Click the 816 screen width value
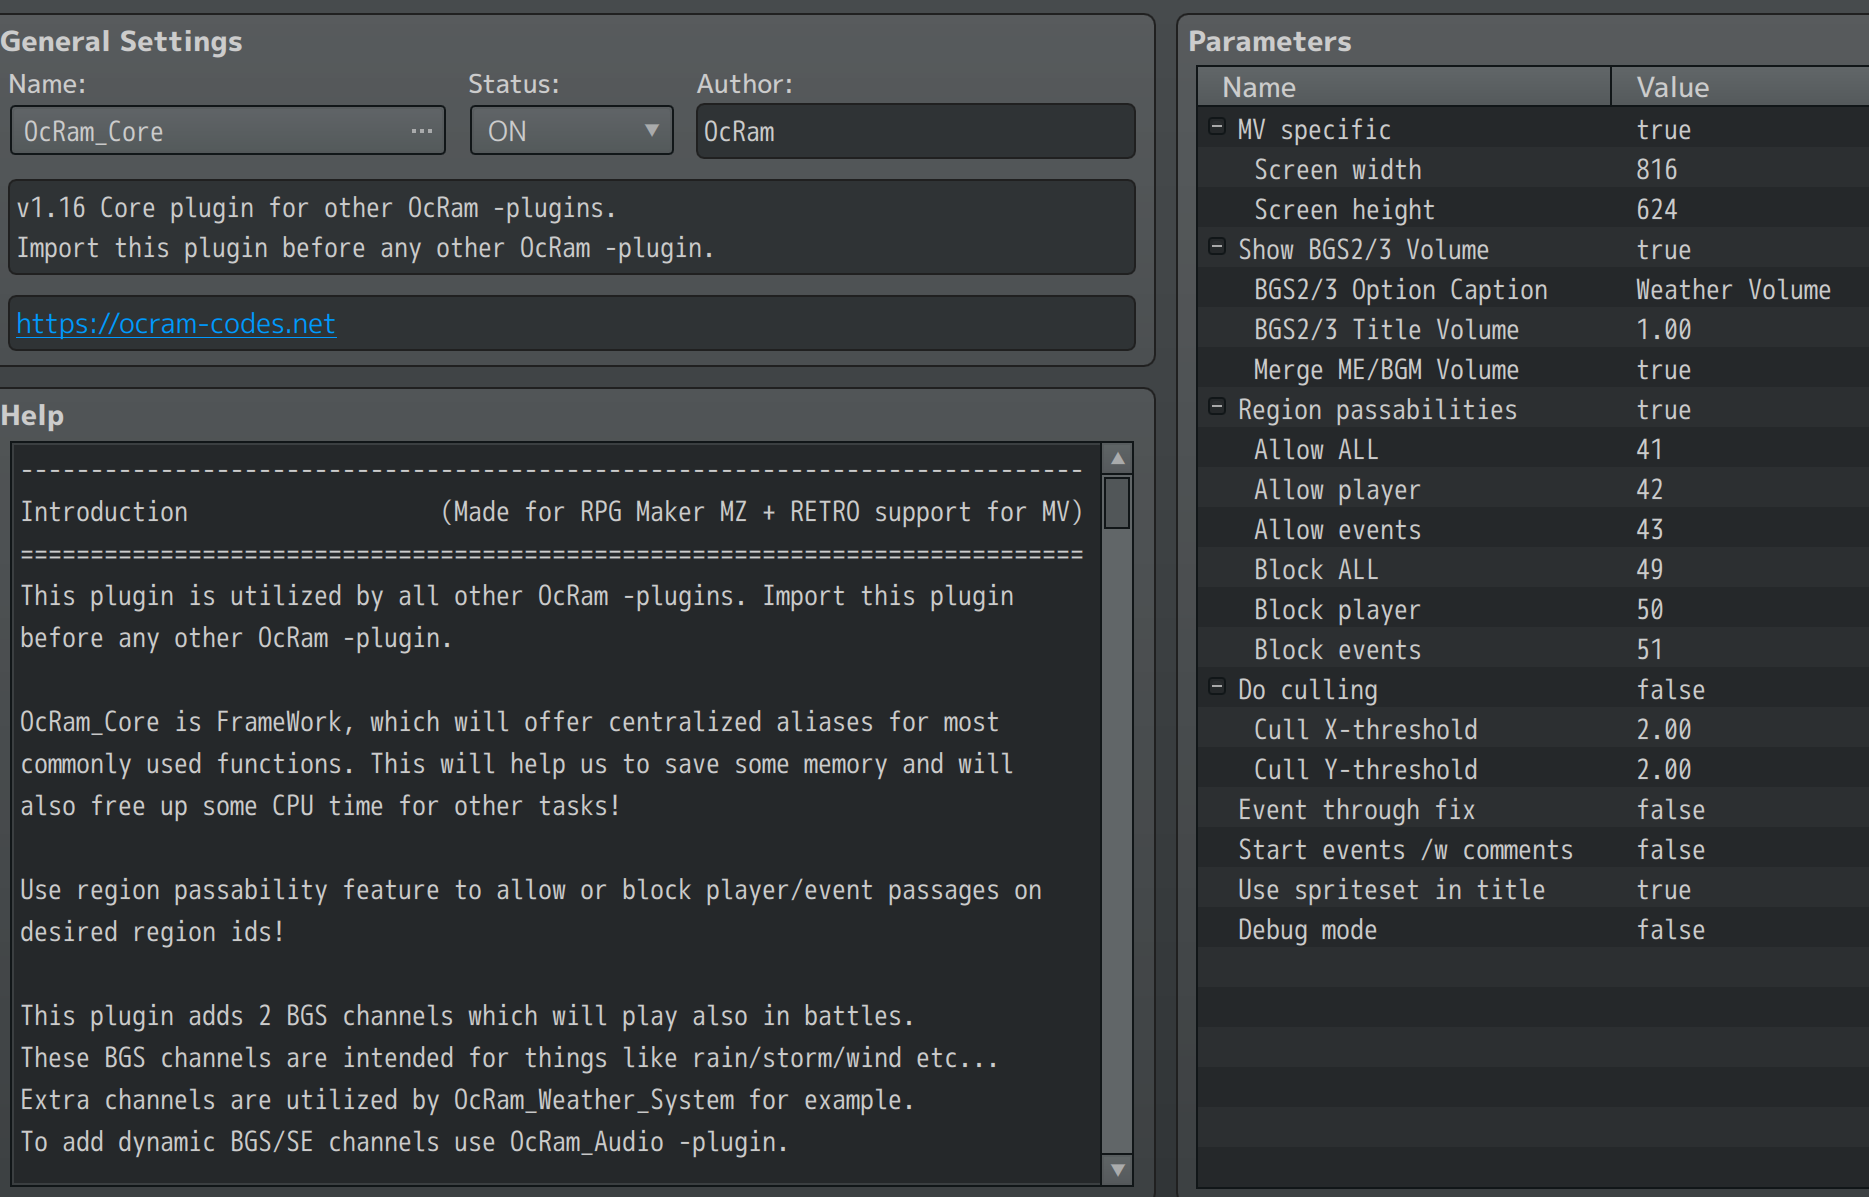Screen dimensions: 1869x1197 (1657, 170)
